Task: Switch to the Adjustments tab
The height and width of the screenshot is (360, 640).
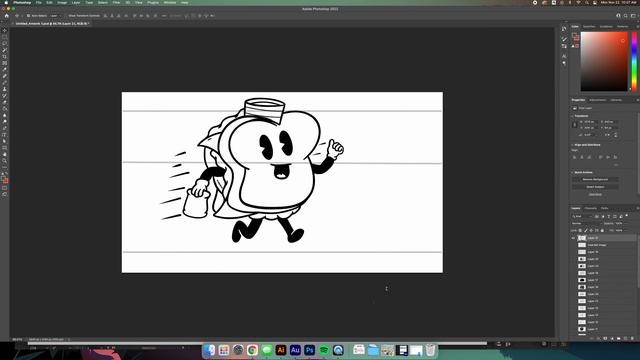Action: pos(598,100)
